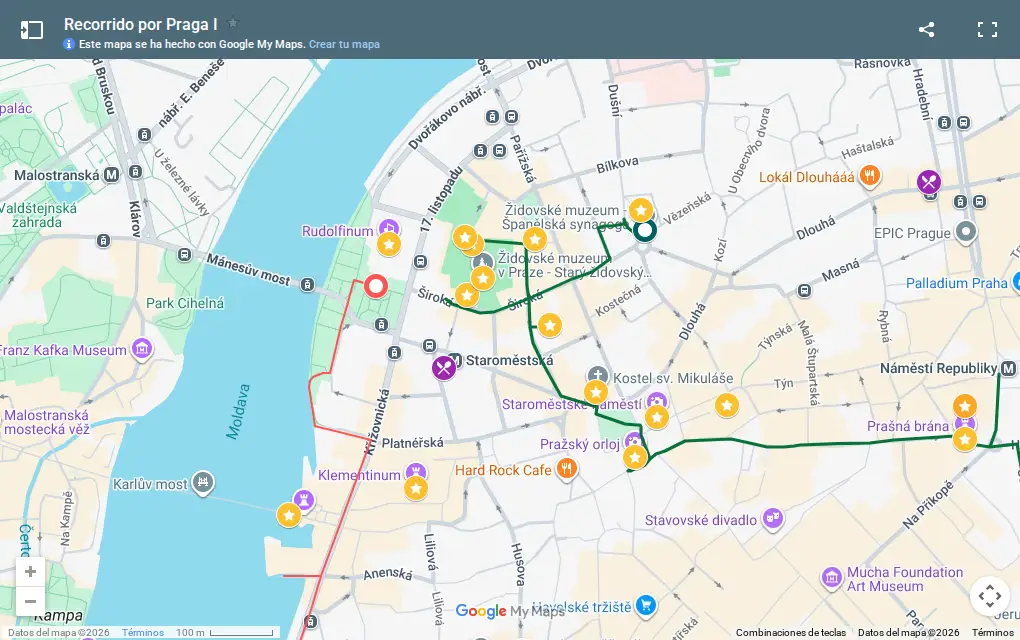Click the Palladium Praha label

956,283
